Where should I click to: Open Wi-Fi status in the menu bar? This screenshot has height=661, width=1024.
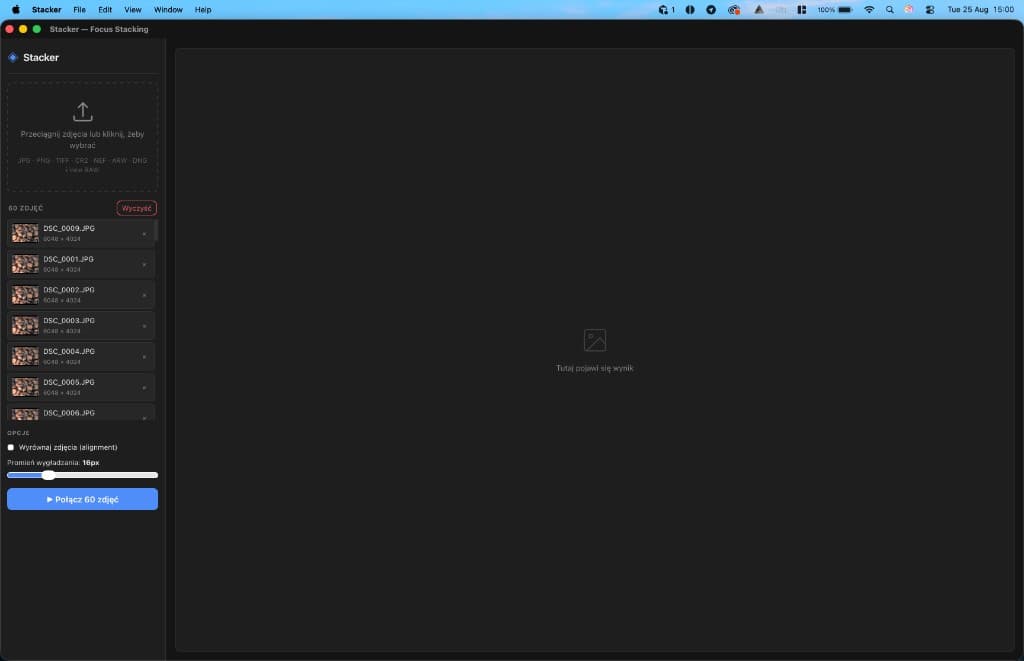(869, 10)
